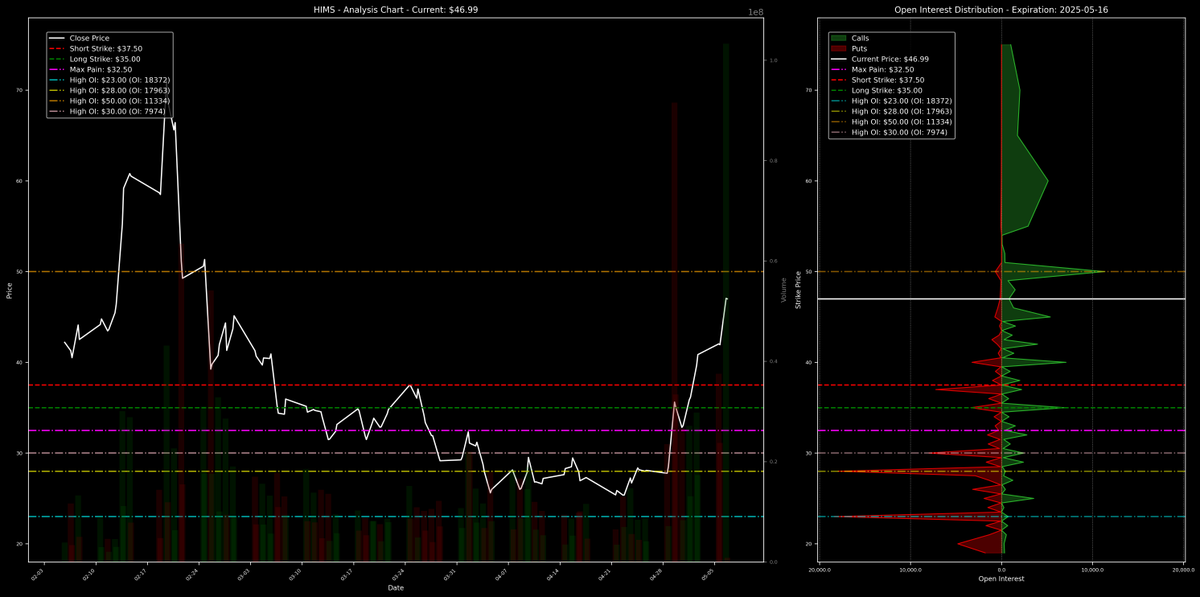Click the '03-31' date tick label
Viewport: 1200px width, 597px height.
tap(451, 574)
